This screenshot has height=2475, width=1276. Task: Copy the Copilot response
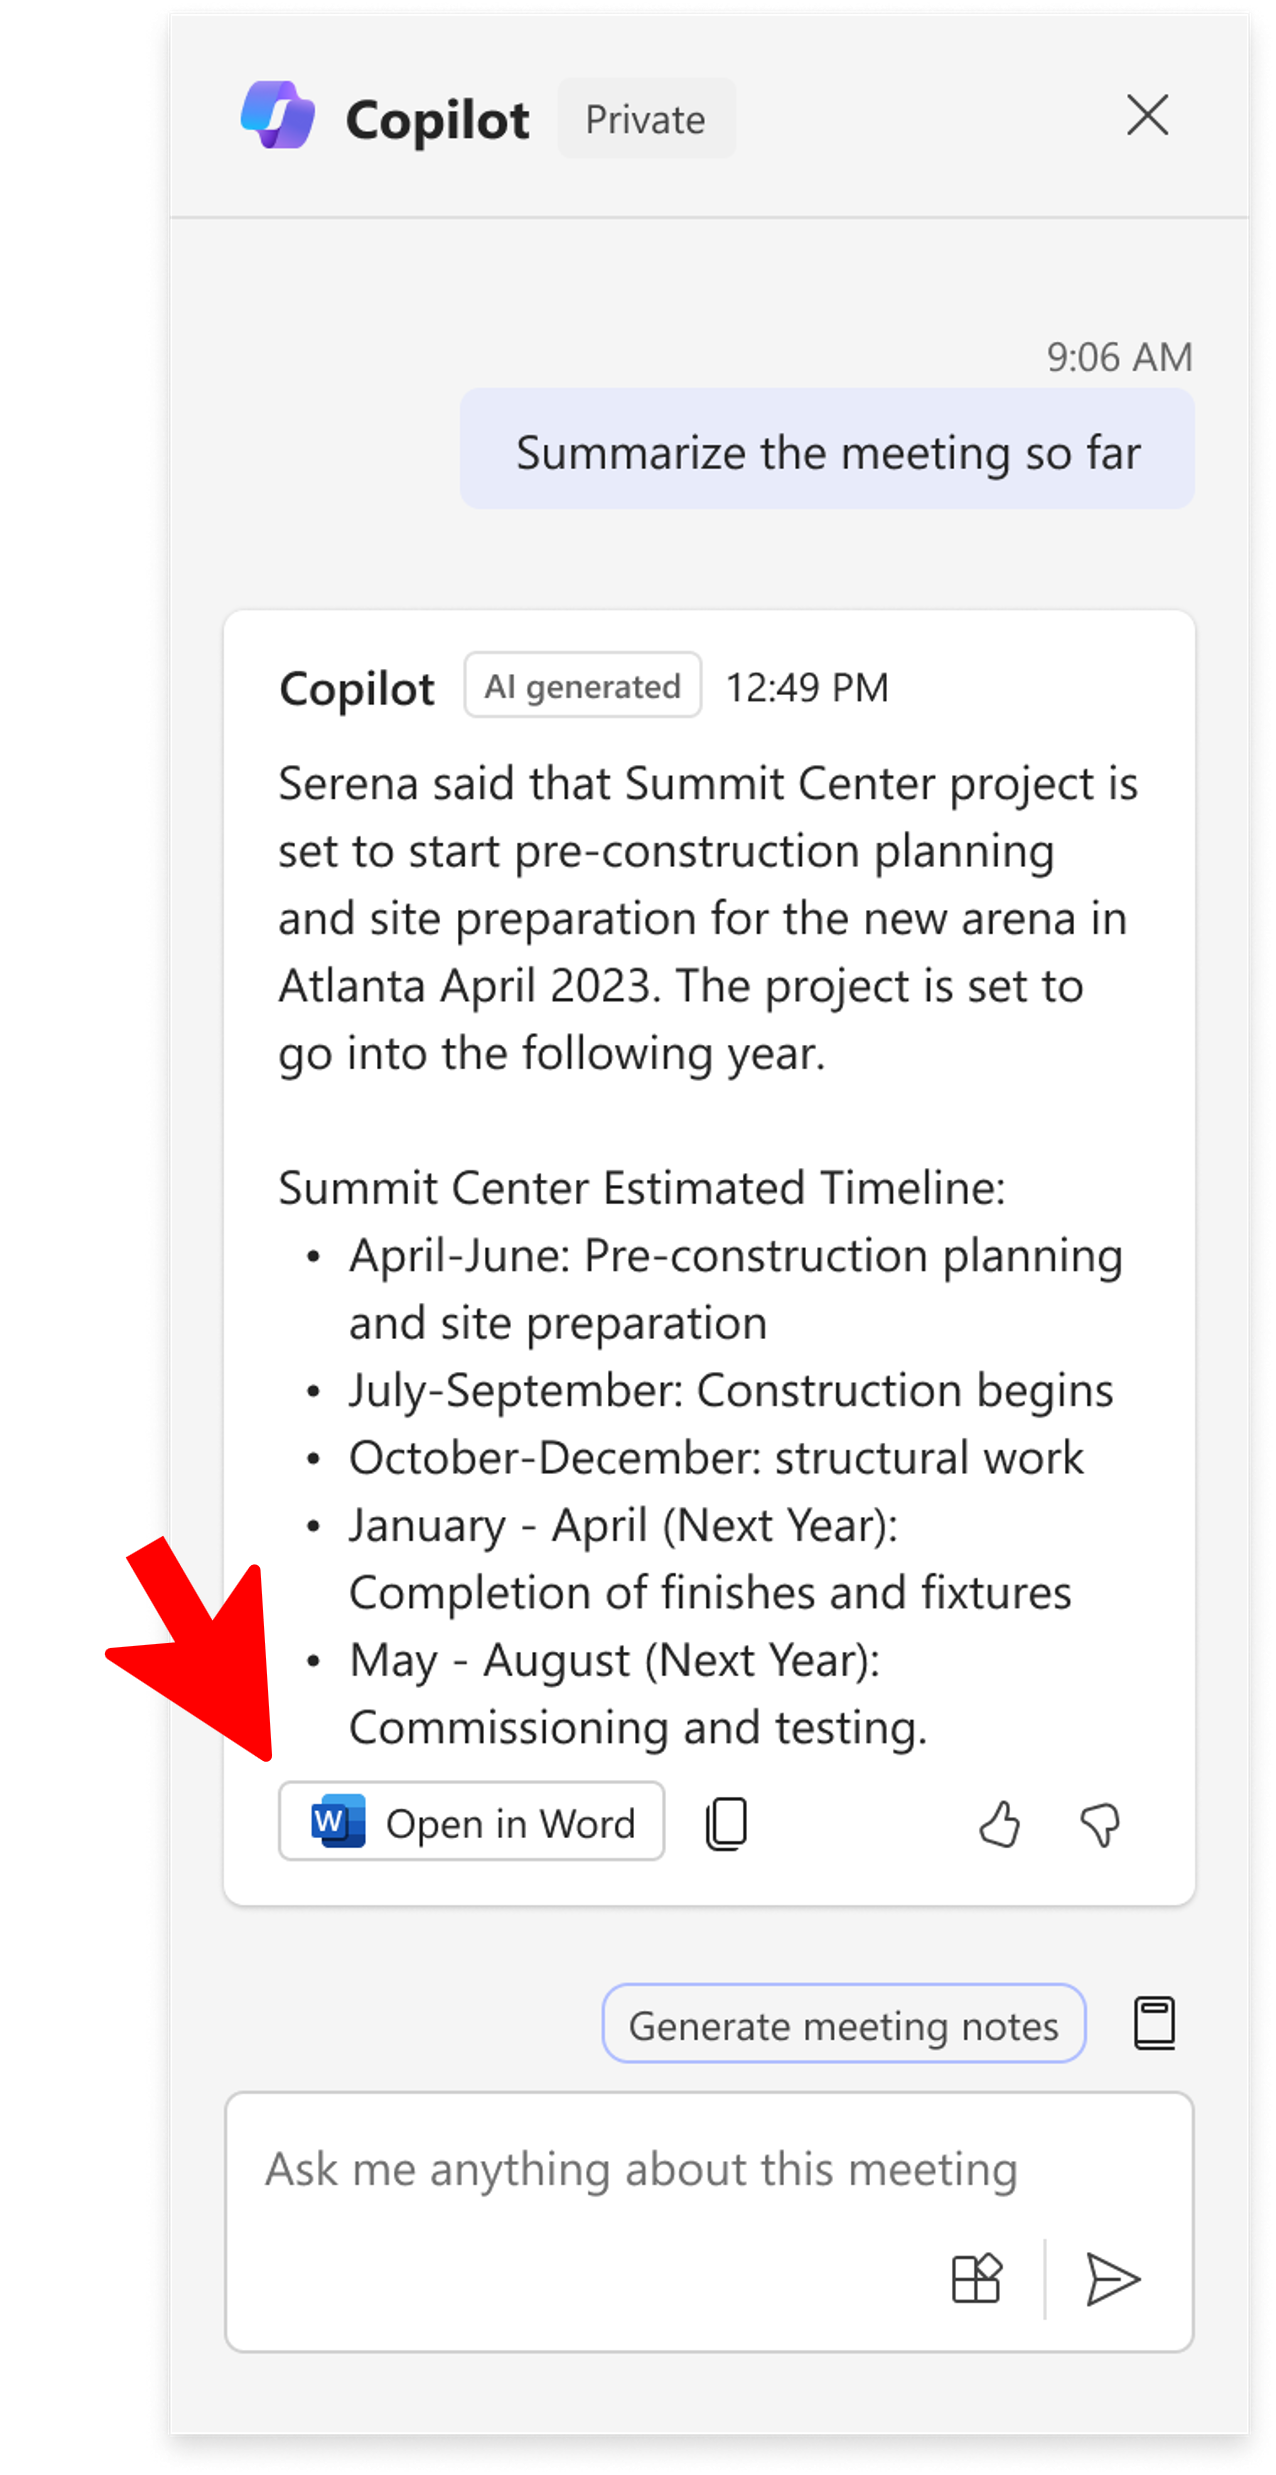click(x=727, y=1823)
